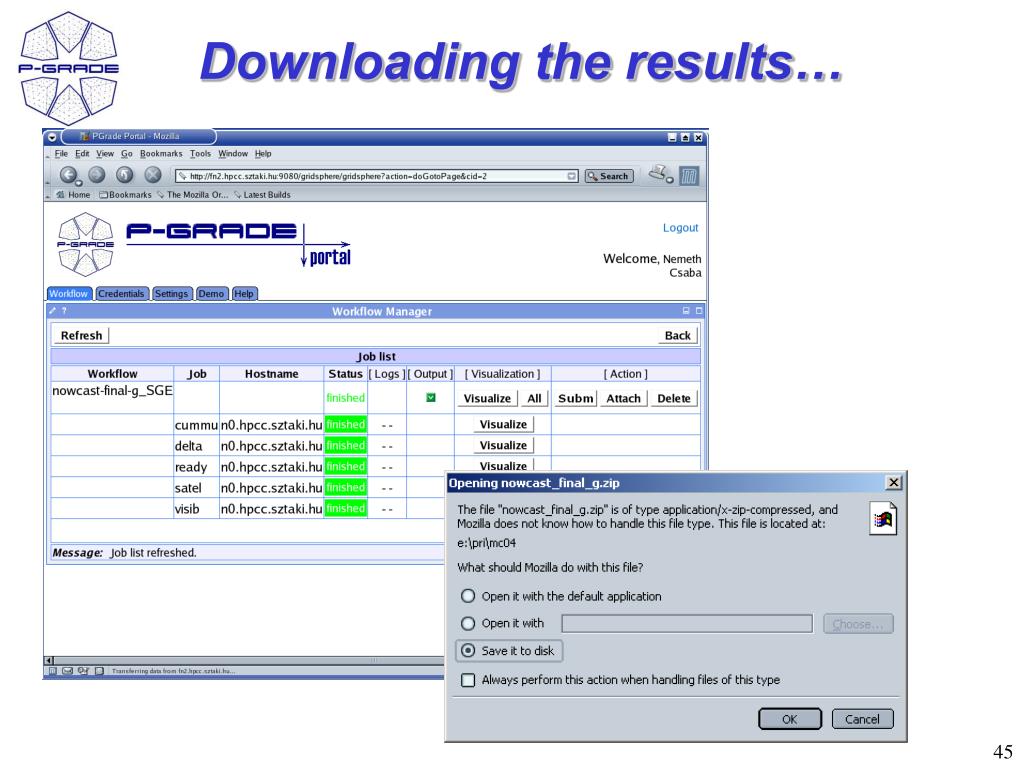The height and width of the screenshot is (768, 1024).
Task: Click the window menu button on Mozilla title bar
Action: [52, 137]
